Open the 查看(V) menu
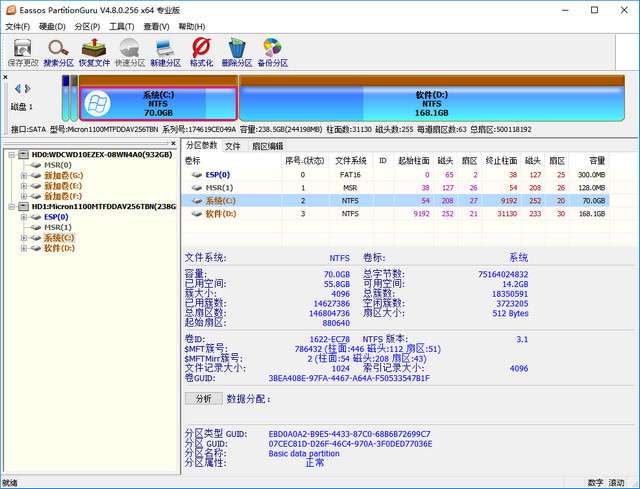 point(156,27)
